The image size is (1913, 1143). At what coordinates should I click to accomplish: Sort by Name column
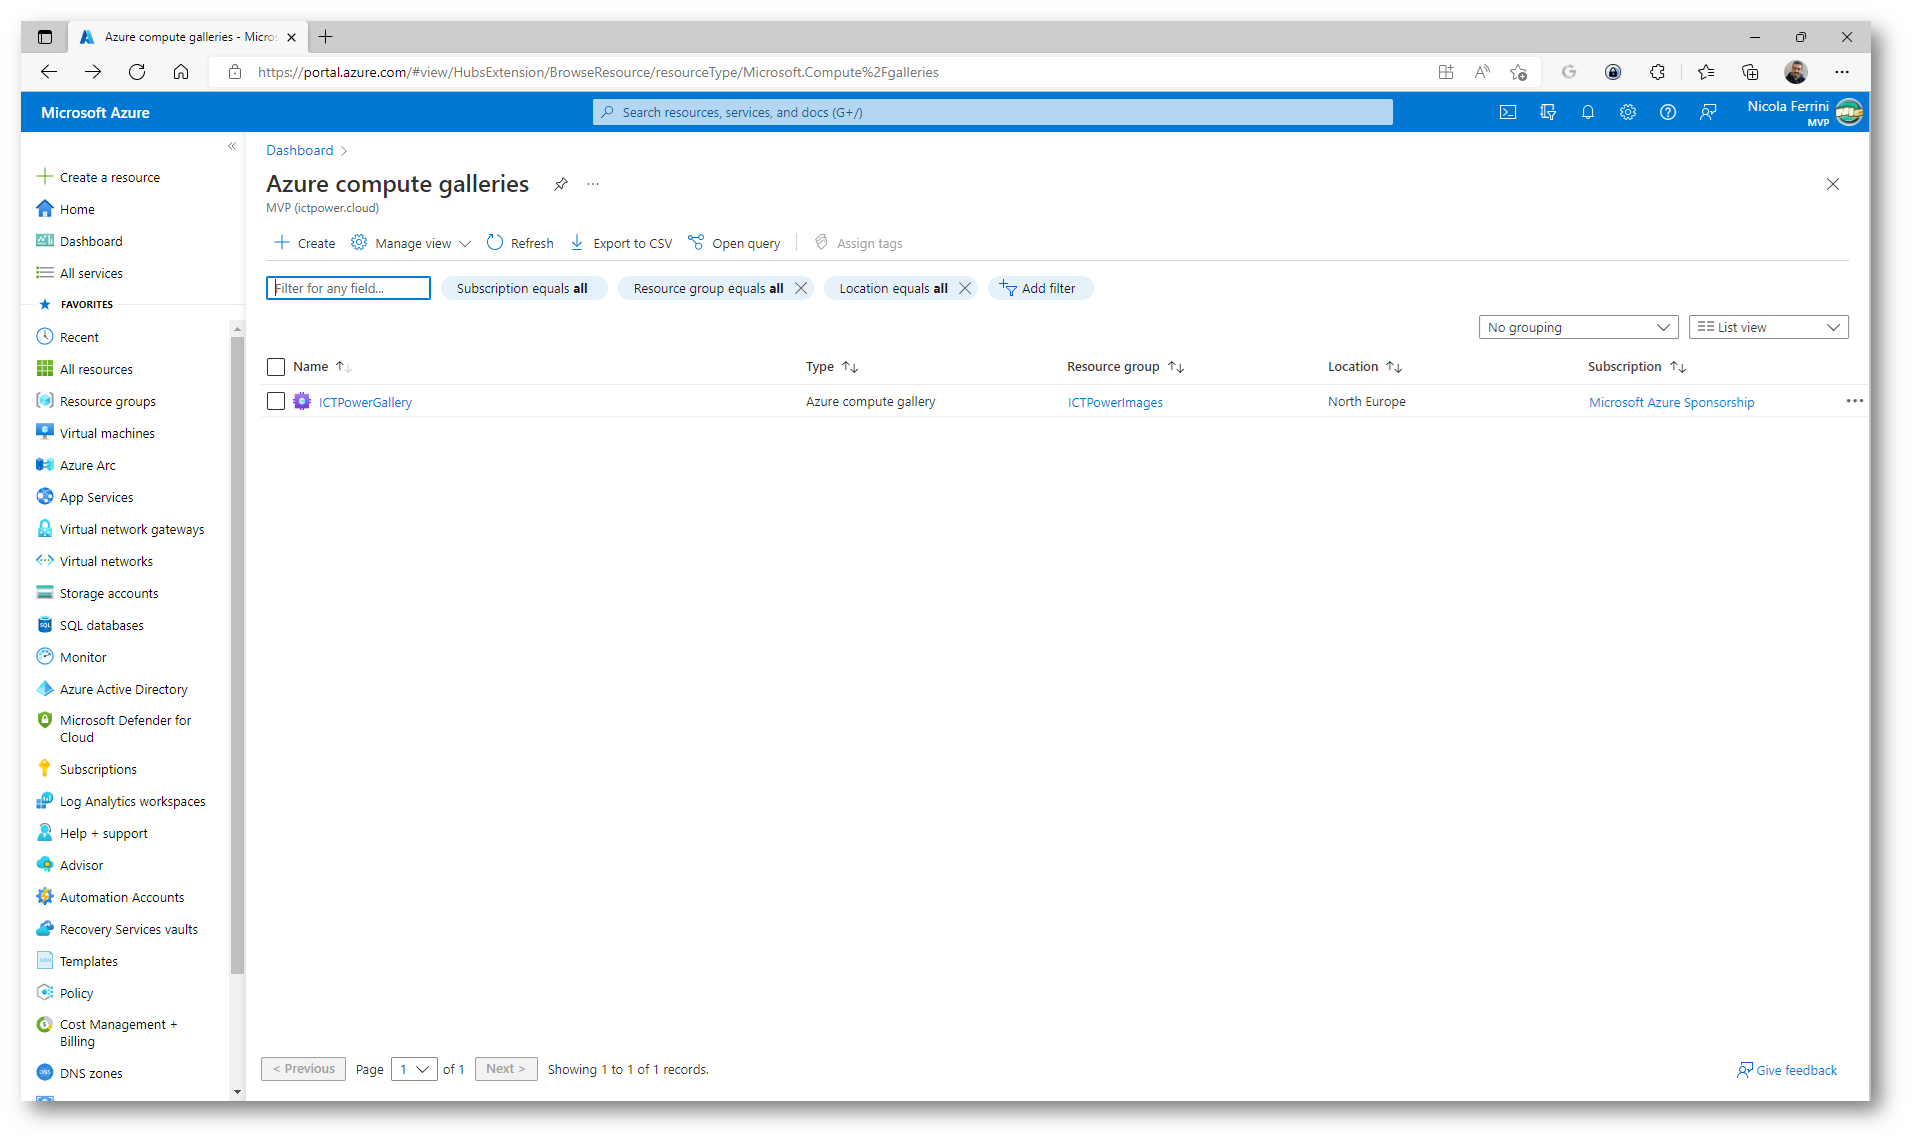[x=322, y=367]
